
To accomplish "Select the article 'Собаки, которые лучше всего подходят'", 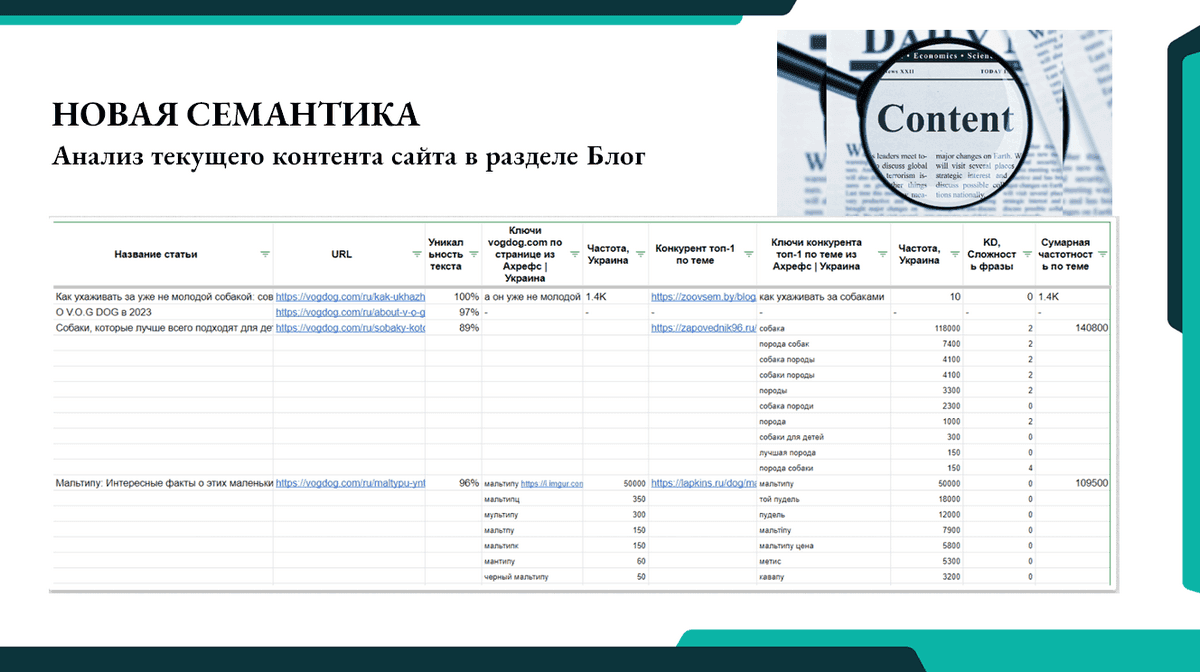I will tap(164, 327).
